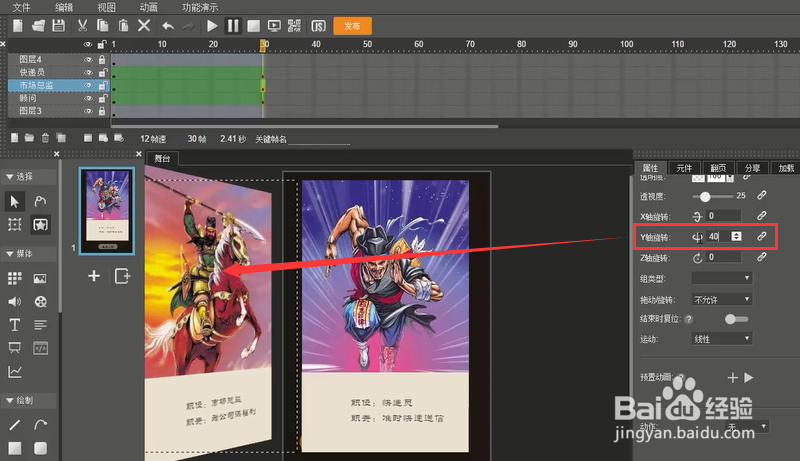Screen dimensions: 800x461
Task: Select the Text T tool
Action: point(15,325)
